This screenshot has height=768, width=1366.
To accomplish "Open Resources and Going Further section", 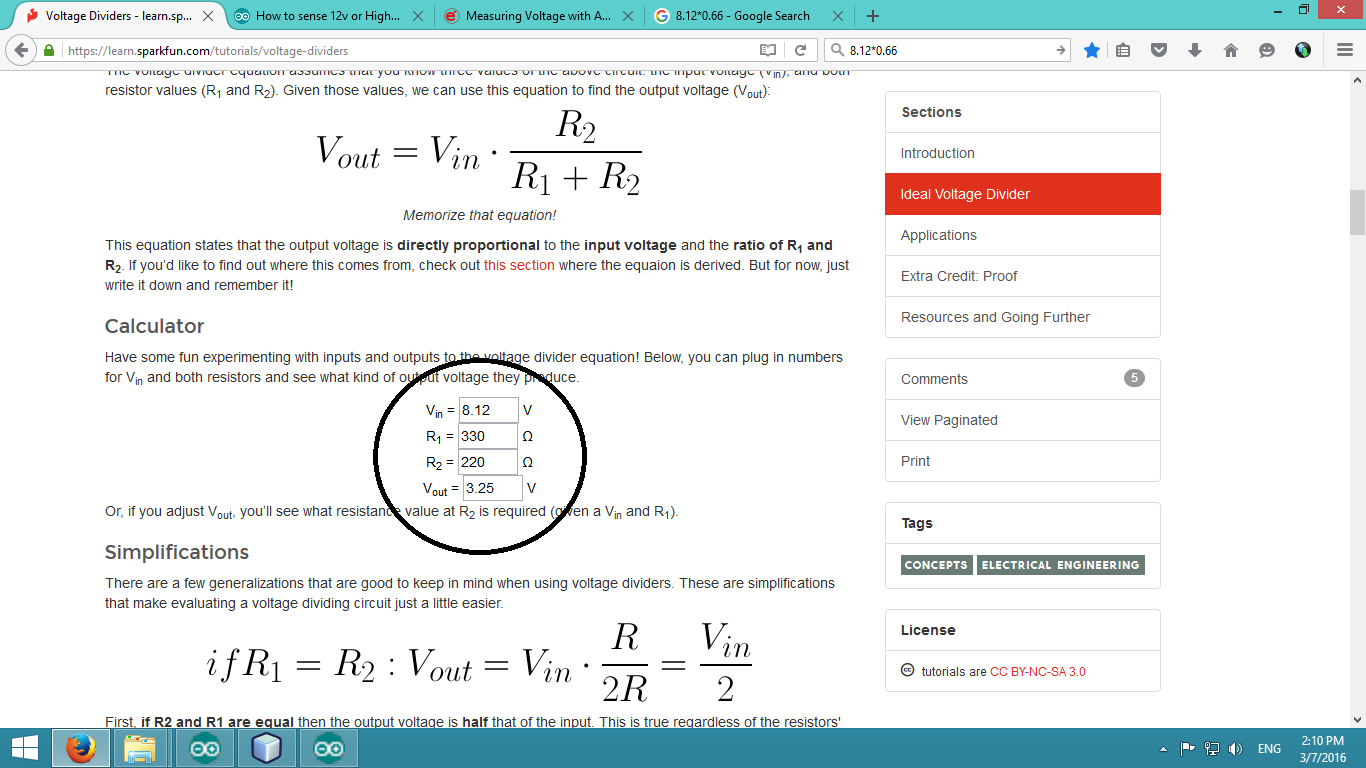I will click(x=1022, y=317).
